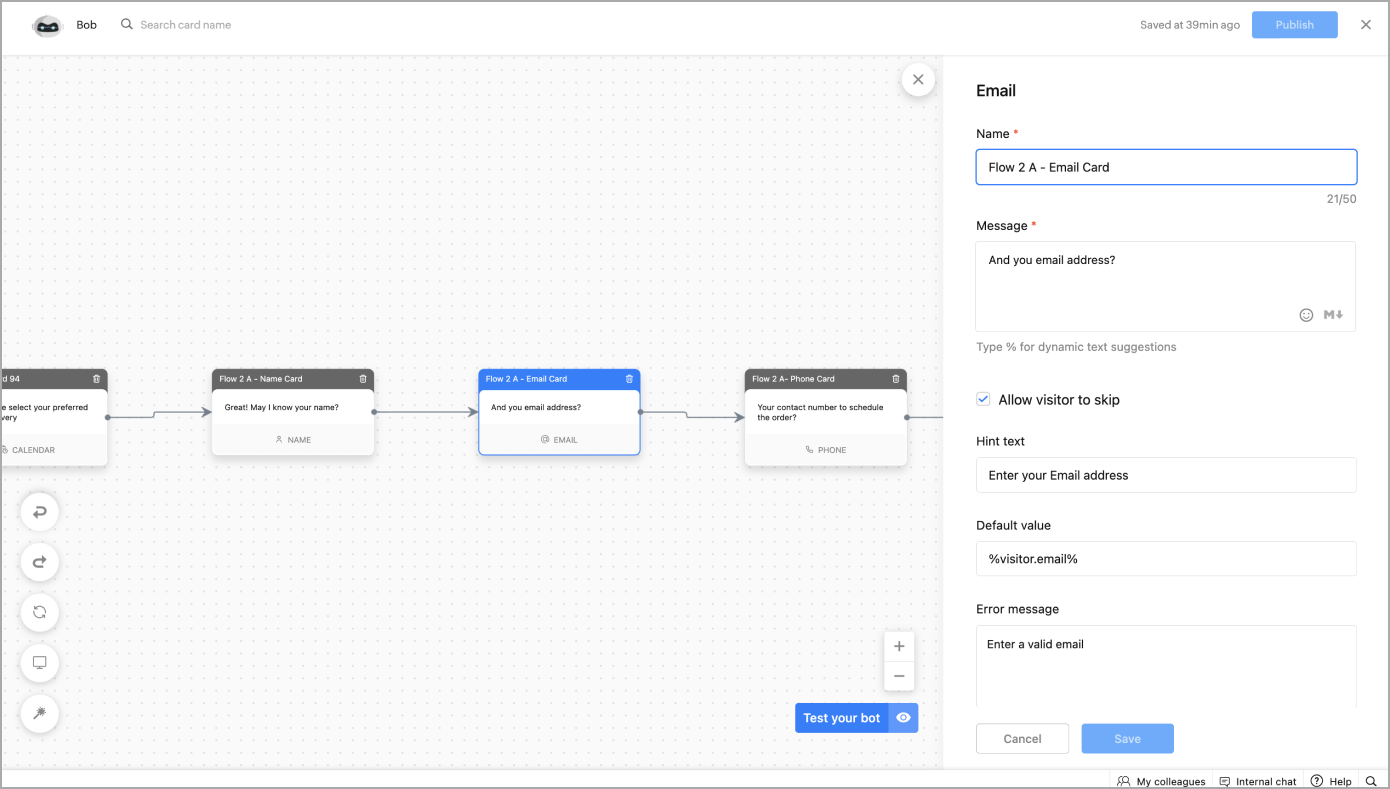
Task: Open Internal chat in bottom bar
Action: 1258,781
